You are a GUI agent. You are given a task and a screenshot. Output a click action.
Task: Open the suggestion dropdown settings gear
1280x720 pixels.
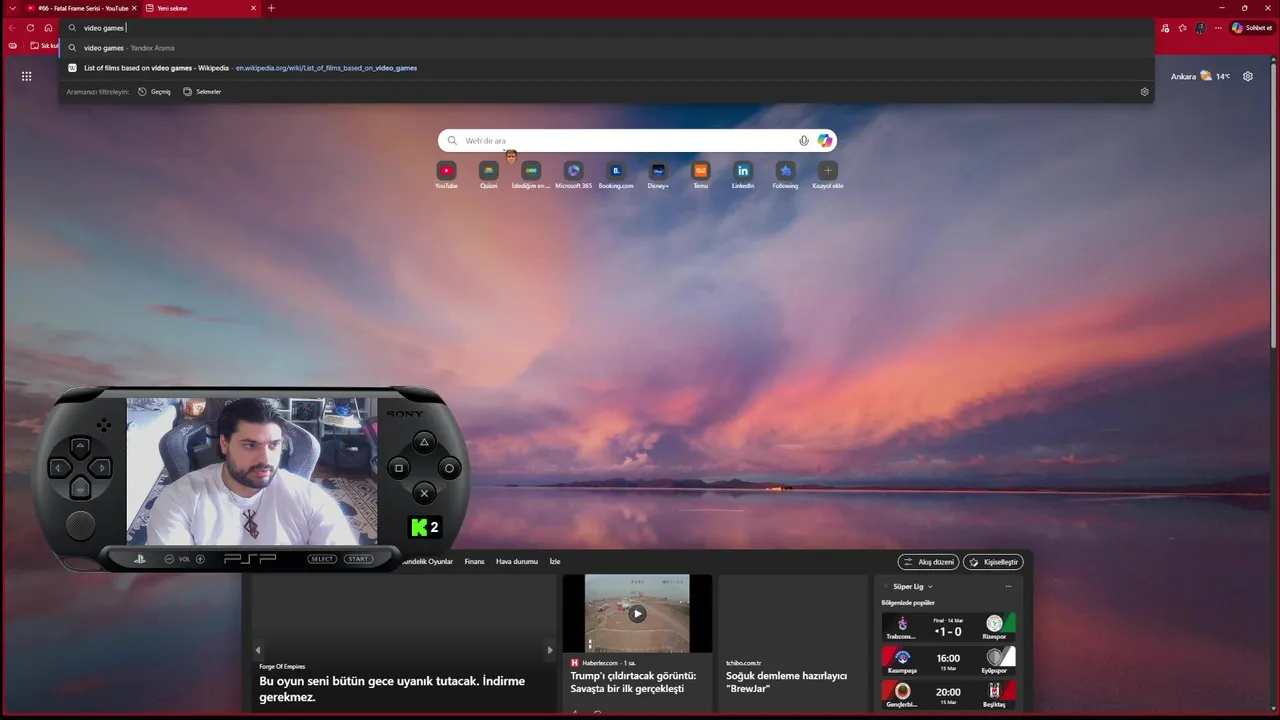click(1145, 92)
